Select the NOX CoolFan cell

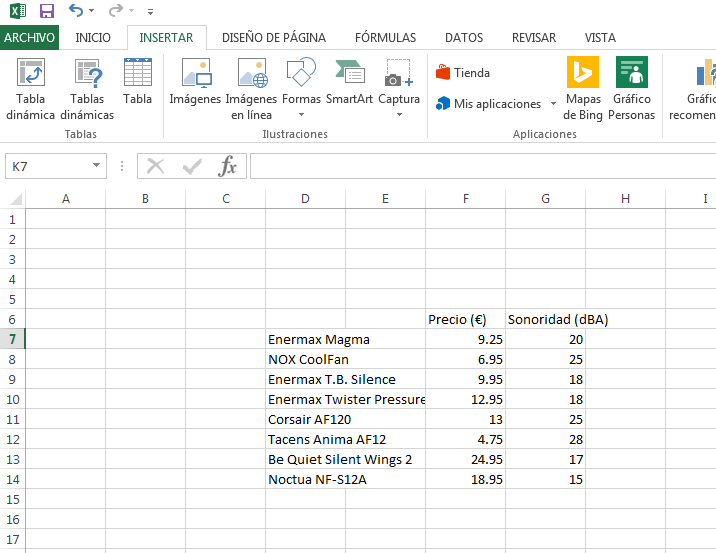coord(305,359)
